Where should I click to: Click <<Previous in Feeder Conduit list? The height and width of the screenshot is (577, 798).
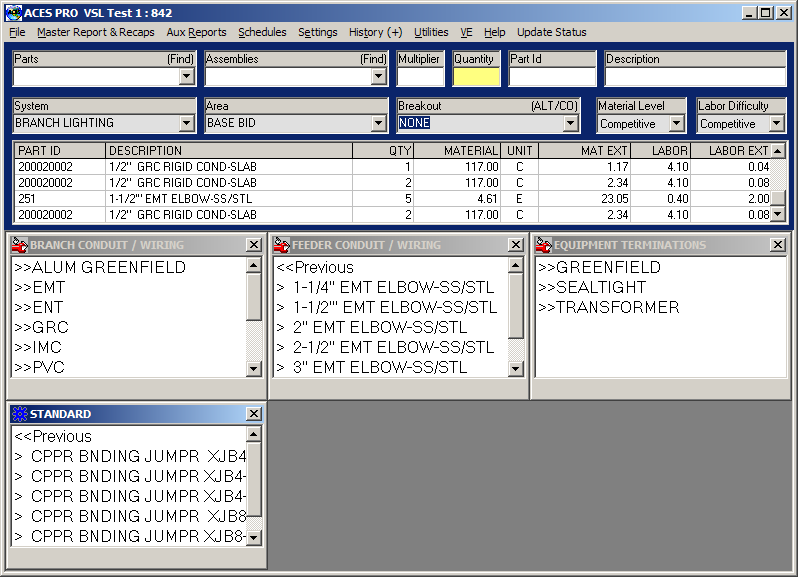[315, 267]
